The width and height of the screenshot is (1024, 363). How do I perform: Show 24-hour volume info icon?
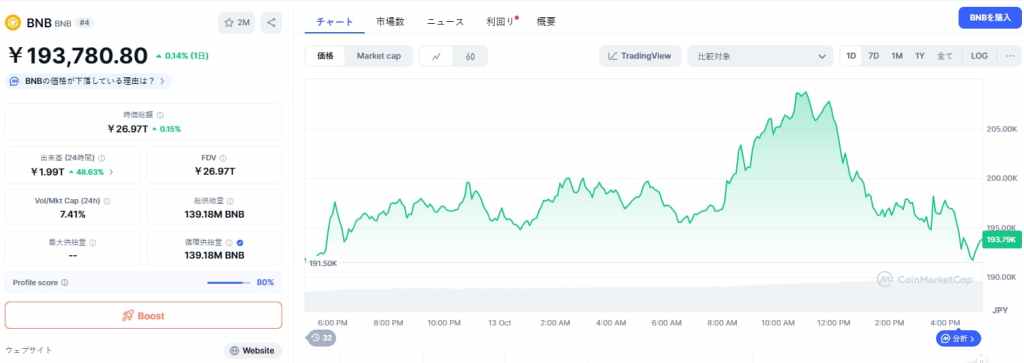click(x=102, y=158)
